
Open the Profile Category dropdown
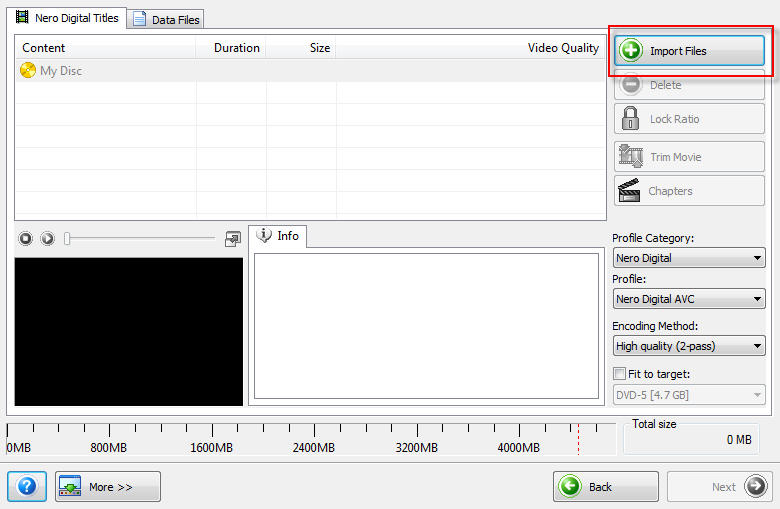[x=689, y=258]
